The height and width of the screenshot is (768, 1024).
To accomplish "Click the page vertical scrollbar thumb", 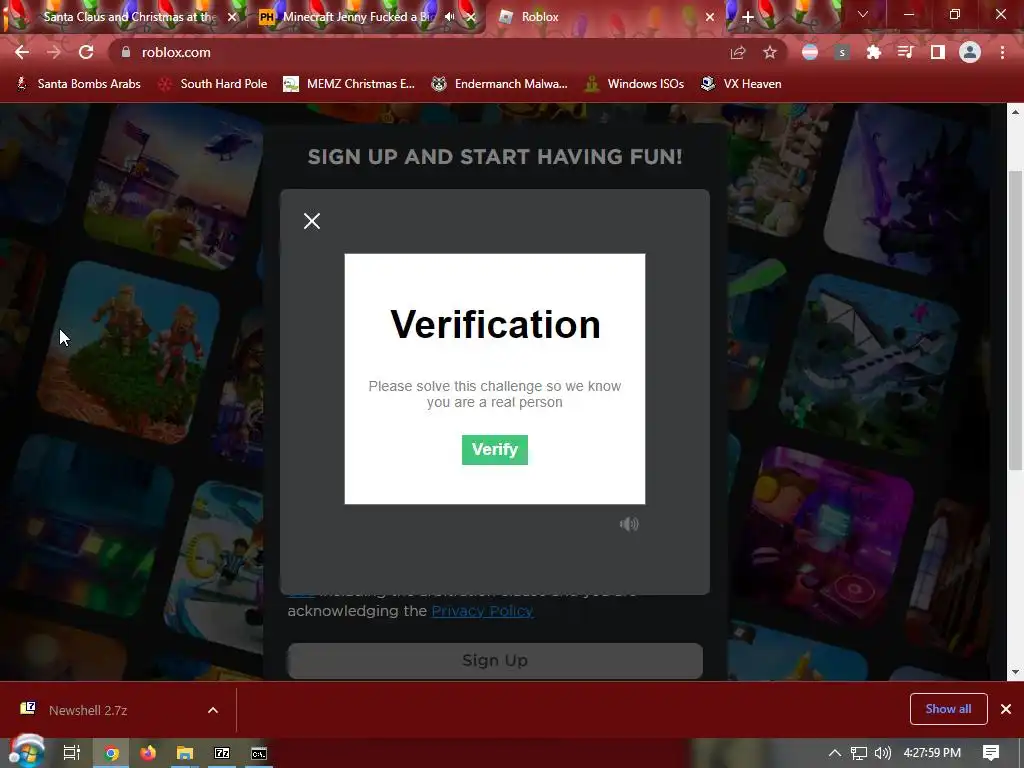I will coord(1015,320).
